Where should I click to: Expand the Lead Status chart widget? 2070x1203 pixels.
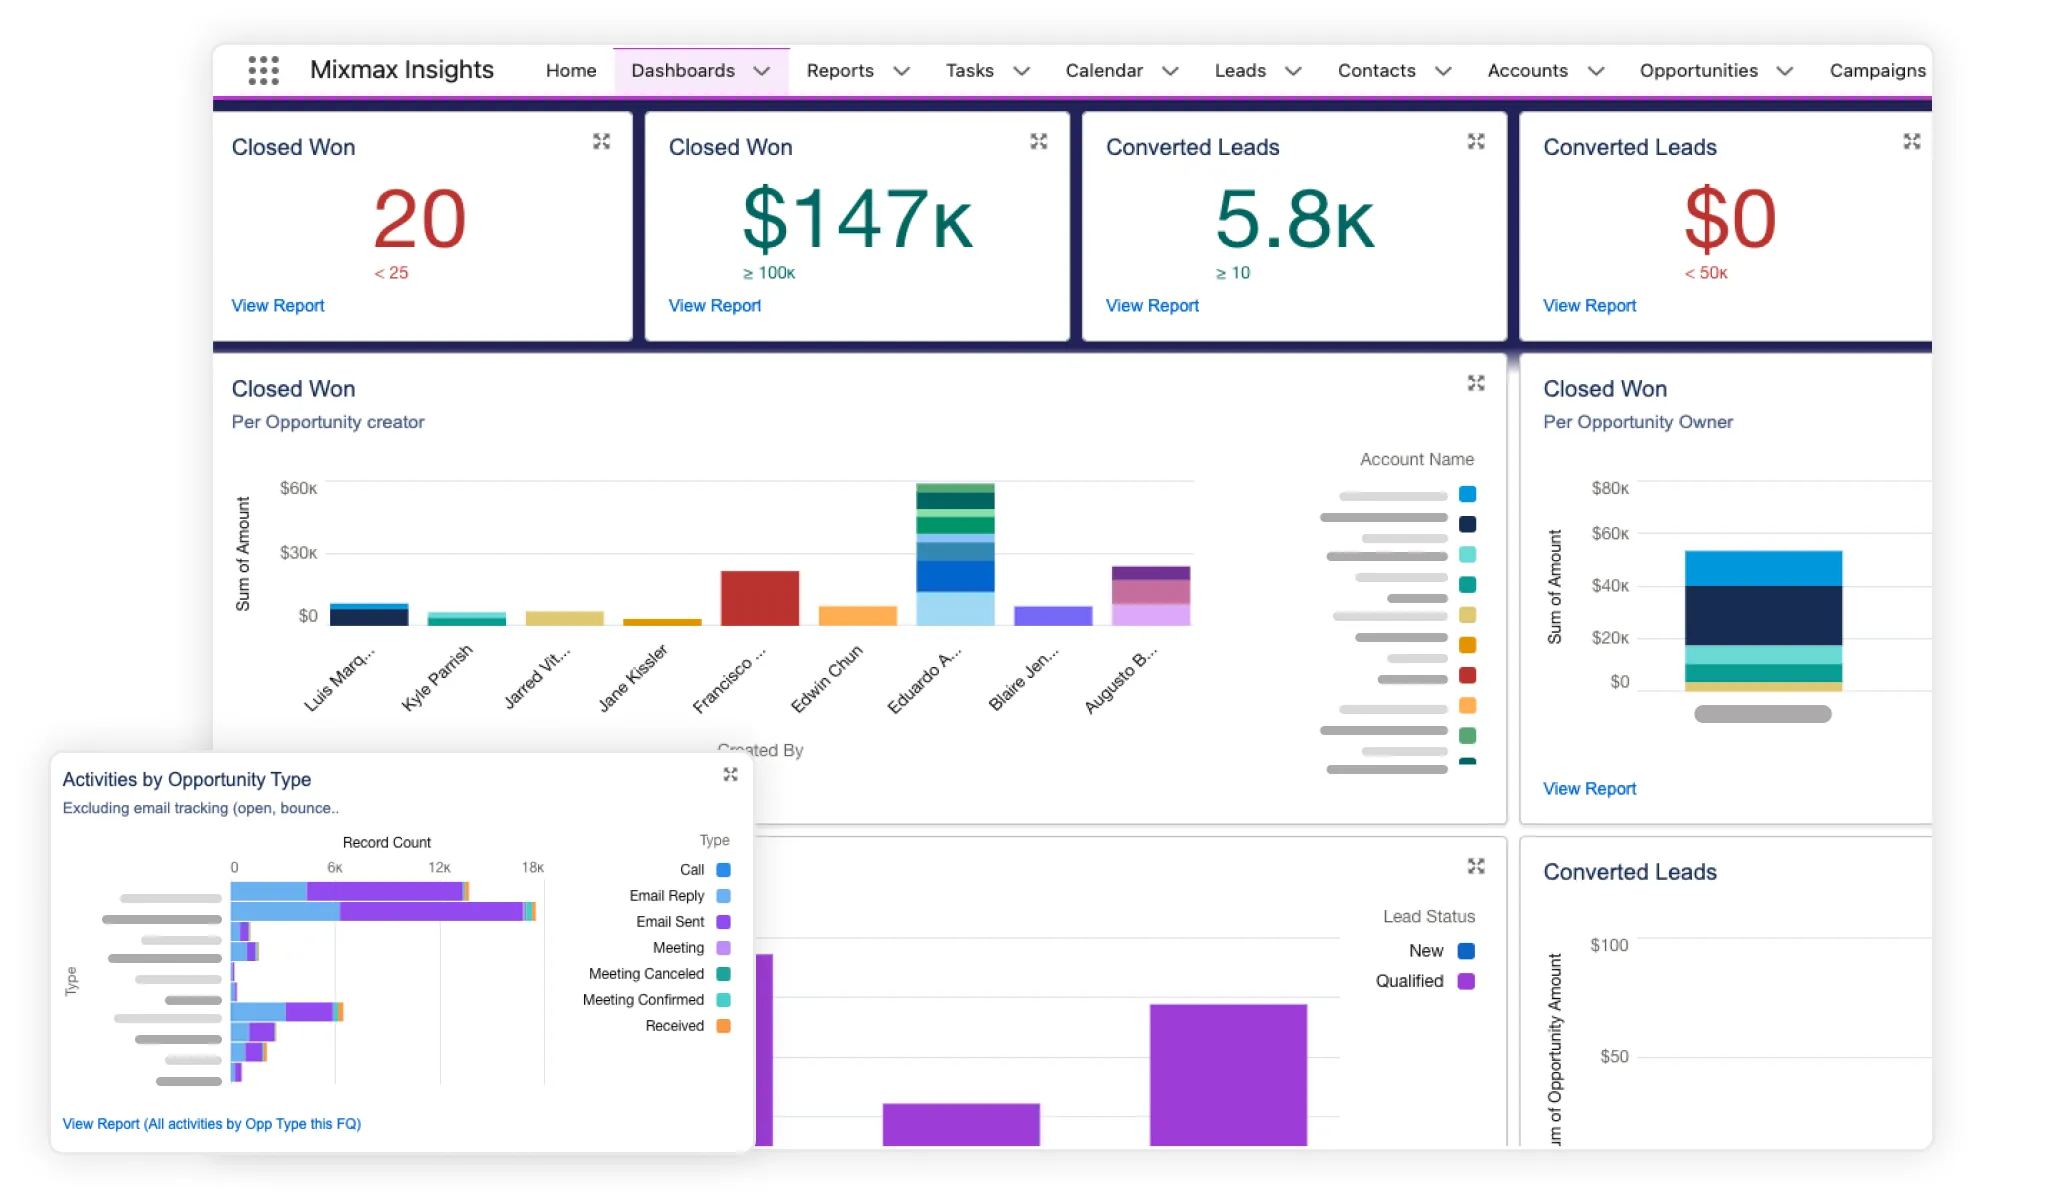[x=1476, y=866]
